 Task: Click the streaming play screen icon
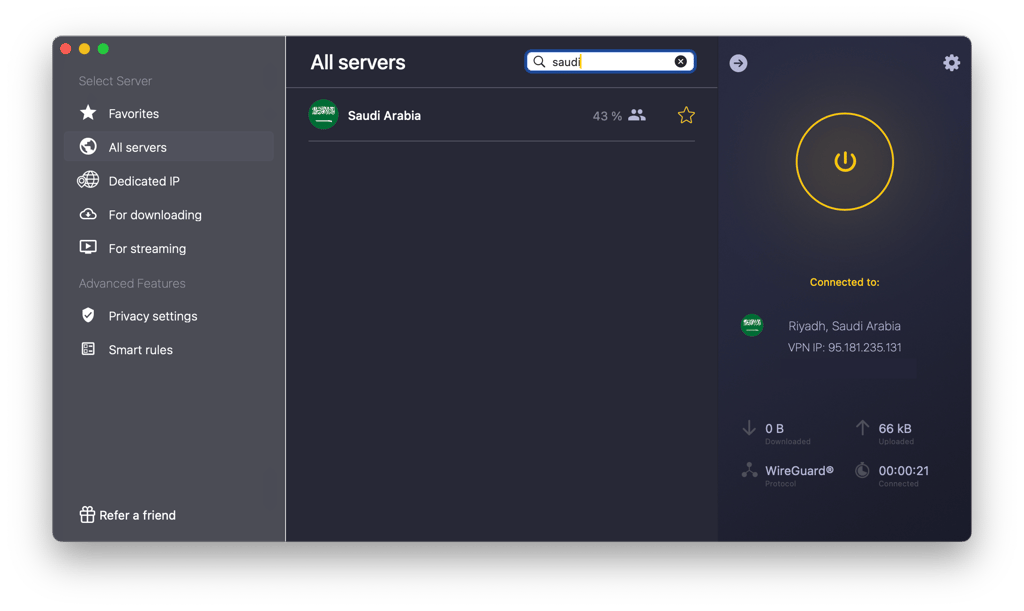click(88, 247)
